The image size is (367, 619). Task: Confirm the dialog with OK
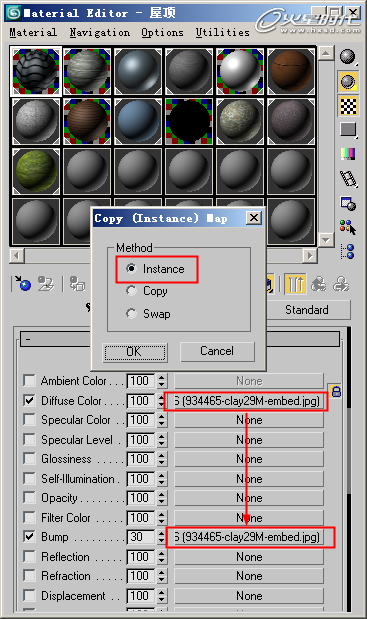pos(135,352)
